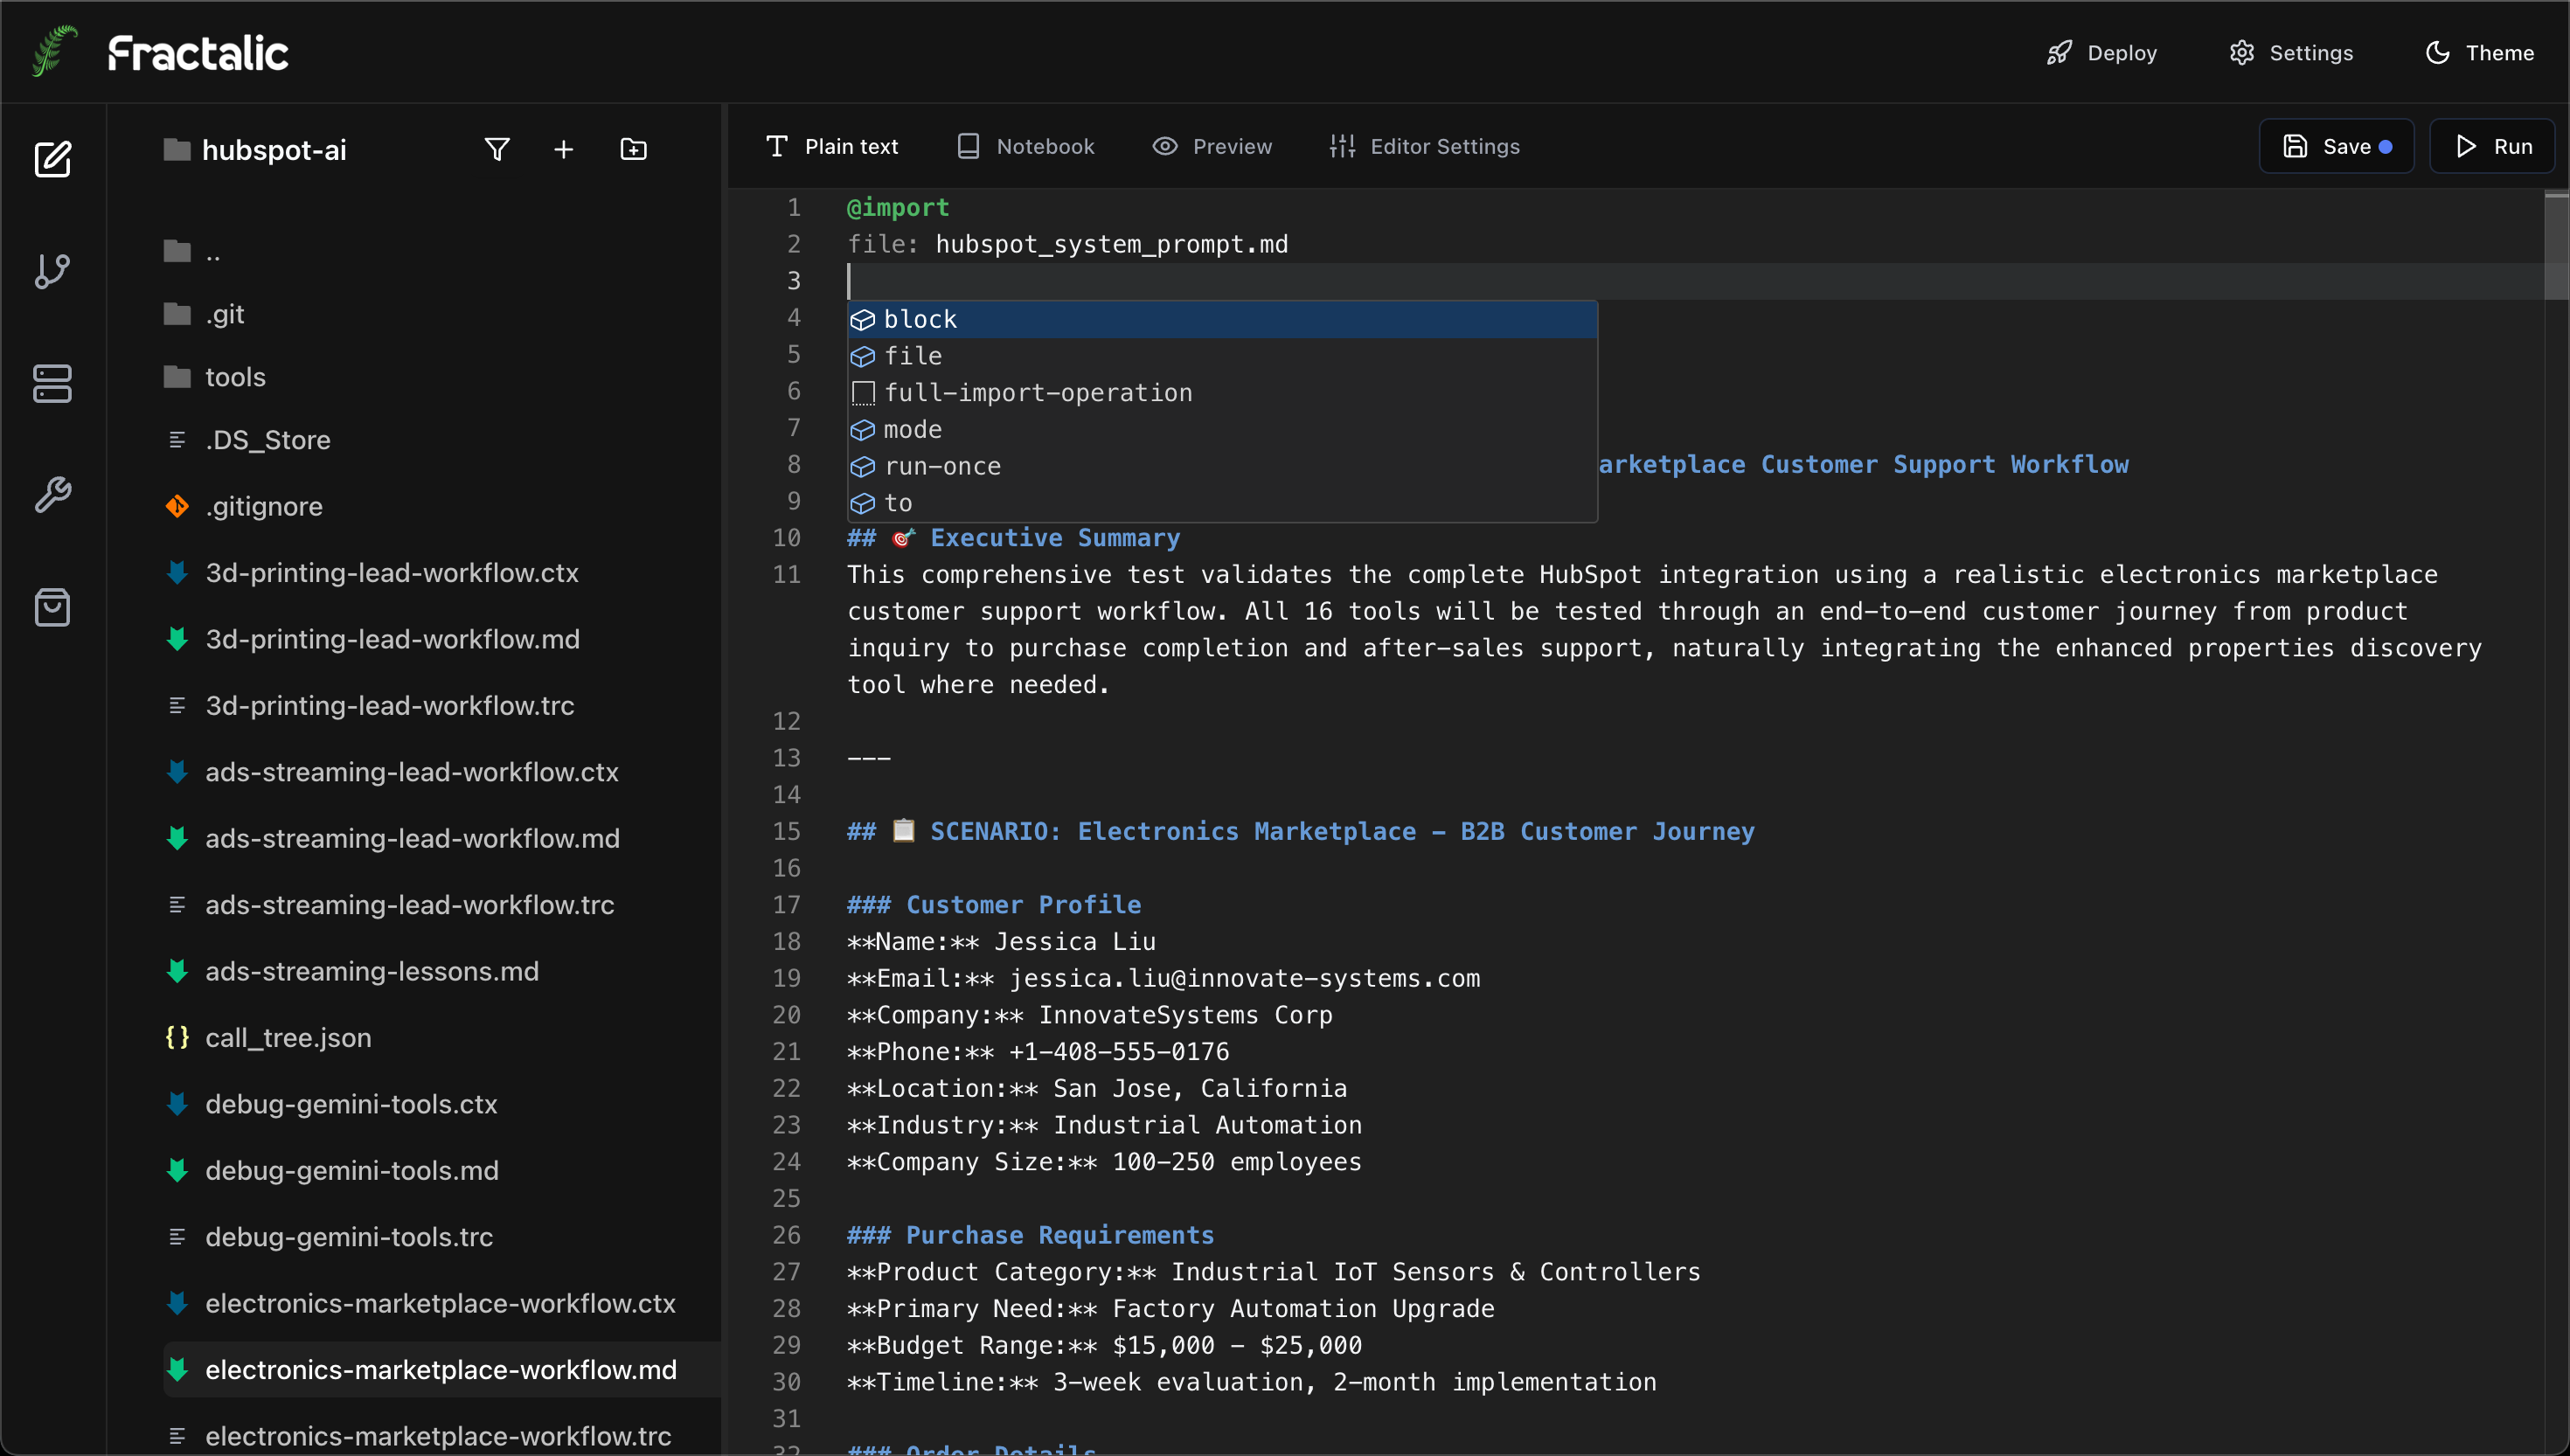Open the wrench tools sidebar icon
This screenshot has width=2570, height=1456.
point(52,495)
